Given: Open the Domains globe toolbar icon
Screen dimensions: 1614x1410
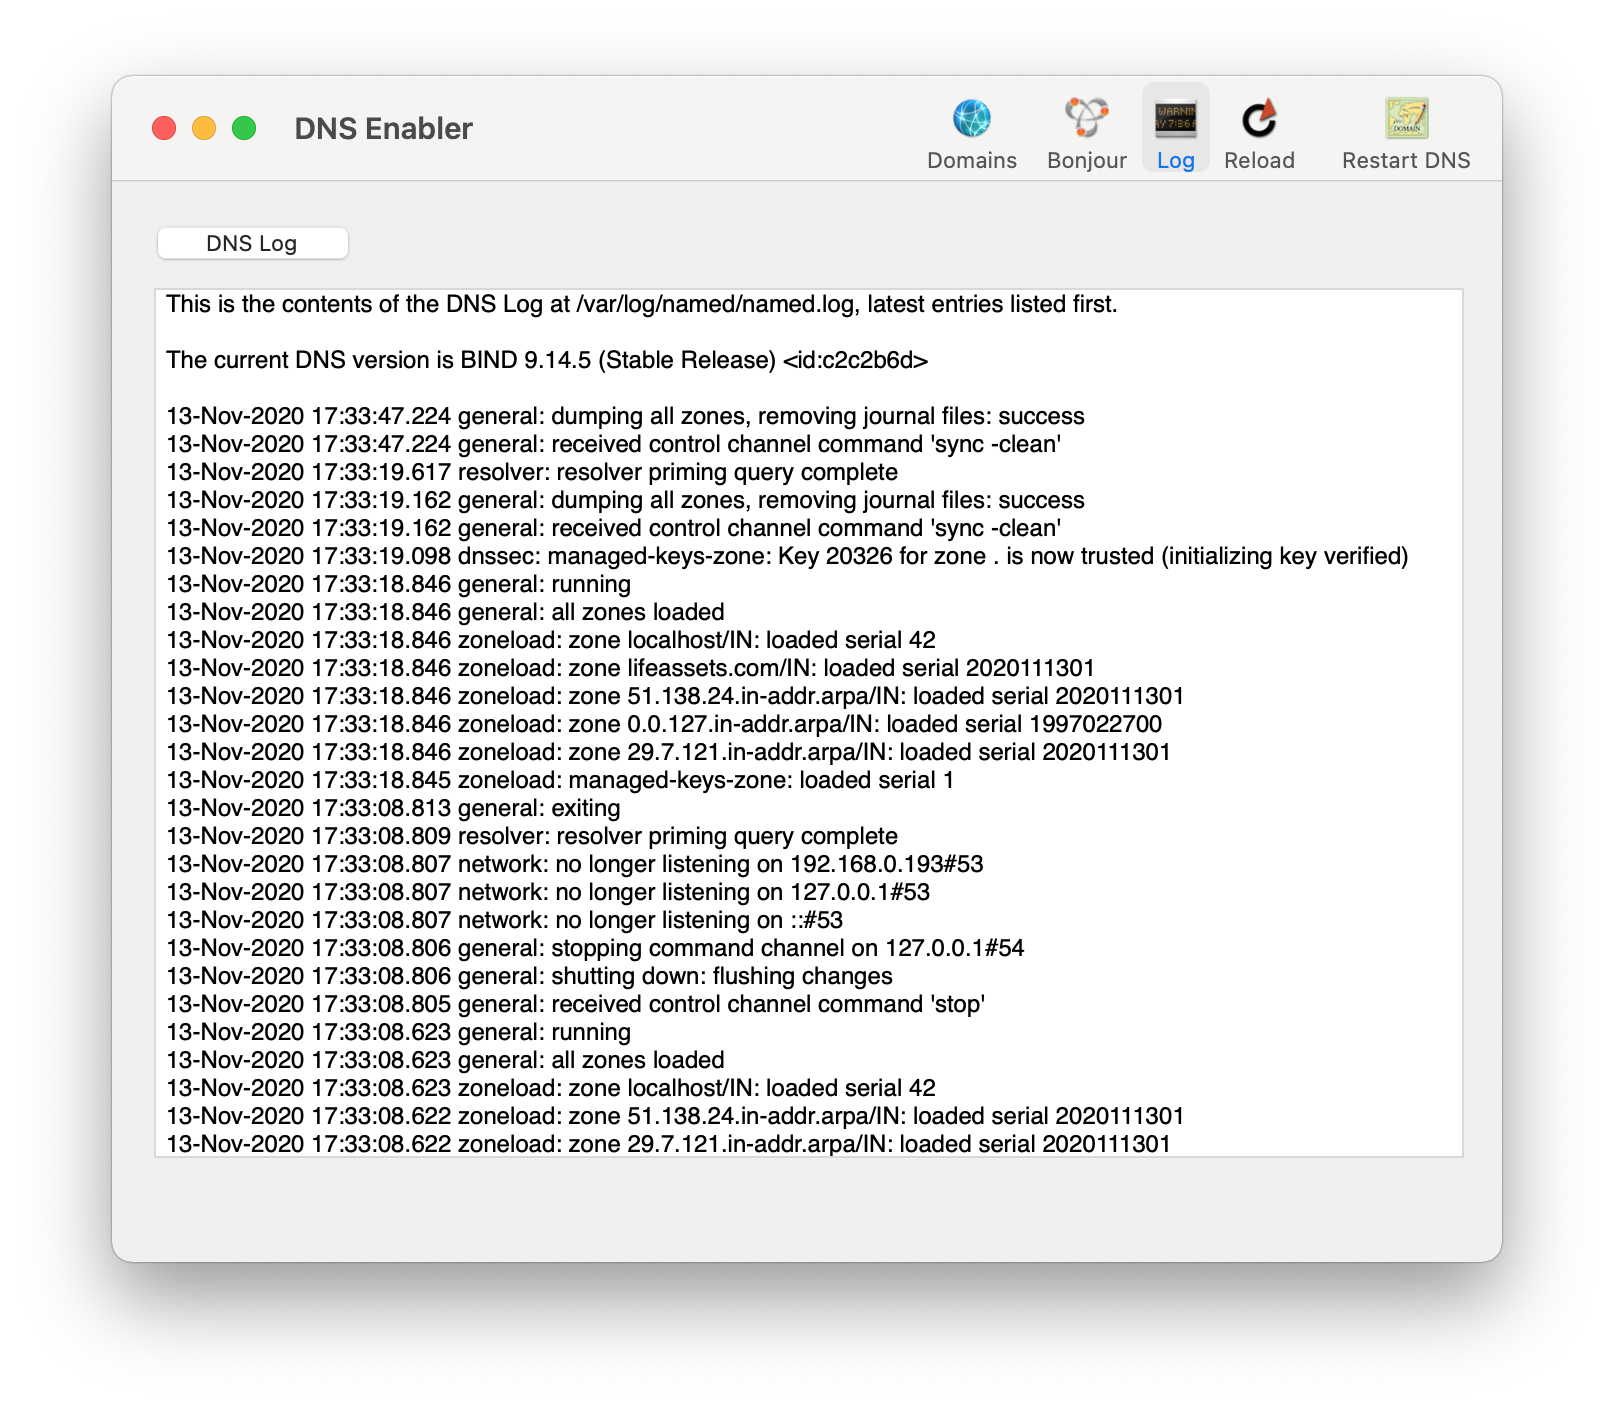Looking at the screenshot, I should pyautogui.click(x=971, y=119).
